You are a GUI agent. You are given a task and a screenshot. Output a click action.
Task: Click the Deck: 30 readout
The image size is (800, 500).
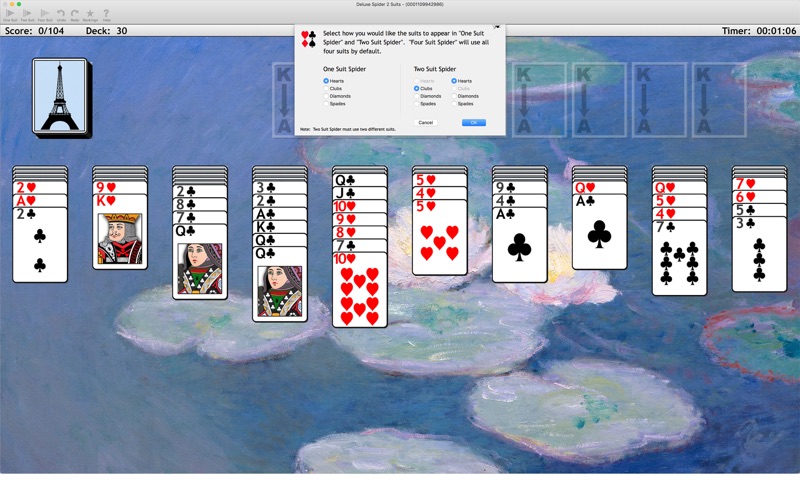pos(106,31)
